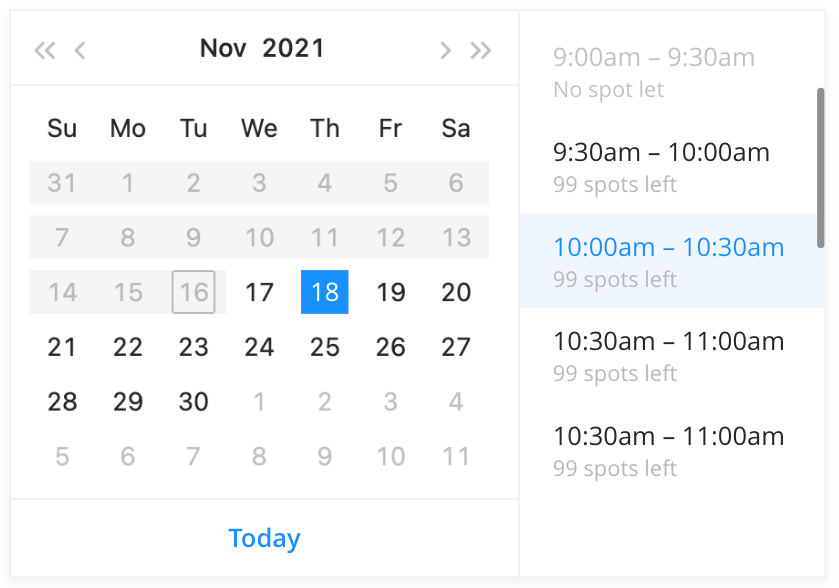Pick November 30 in the calendar
The image size is (839, 588).
[193, 401]
